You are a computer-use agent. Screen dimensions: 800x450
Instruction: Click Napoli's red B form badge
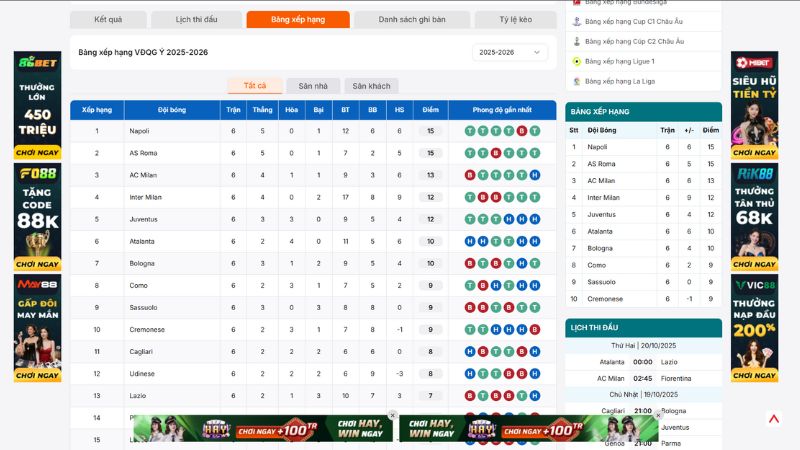coord(522,131)
